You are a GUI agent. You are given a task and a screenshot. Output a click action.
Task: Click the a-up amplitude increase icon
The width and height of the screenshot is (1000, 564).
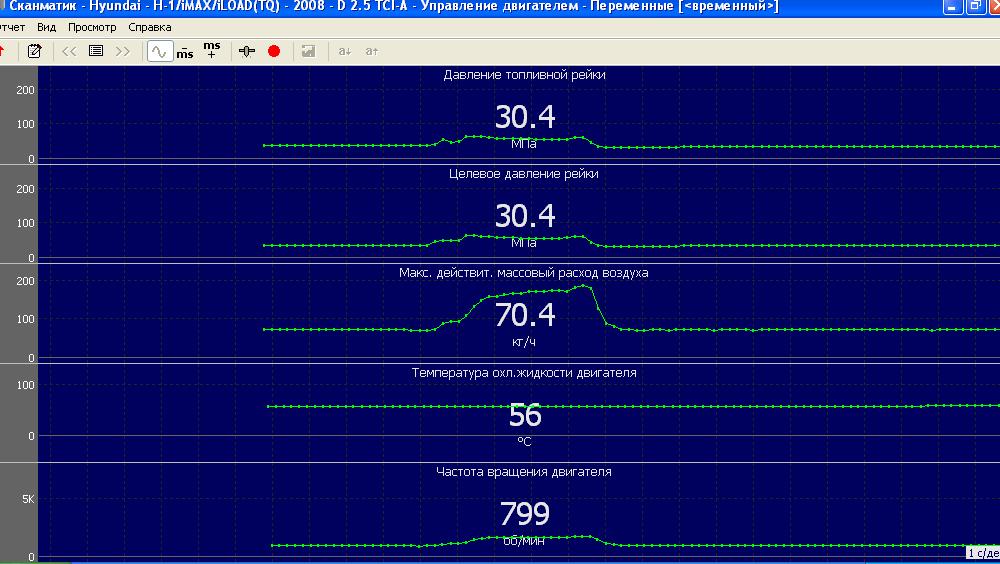coord(372,51)
